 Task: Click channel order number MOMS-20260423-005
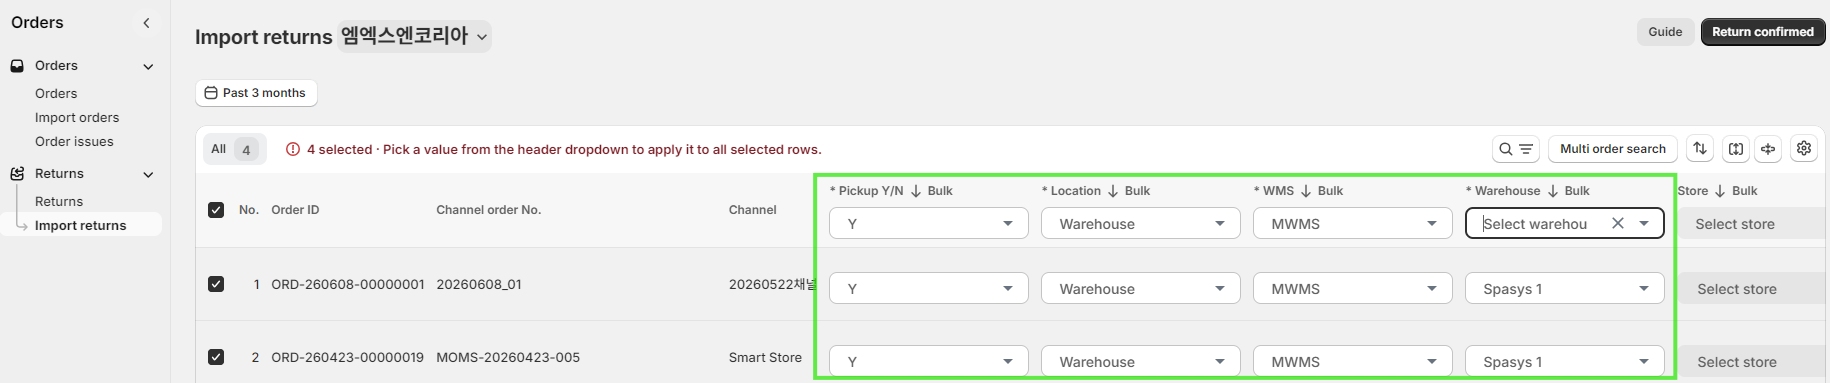pos(508,357)
